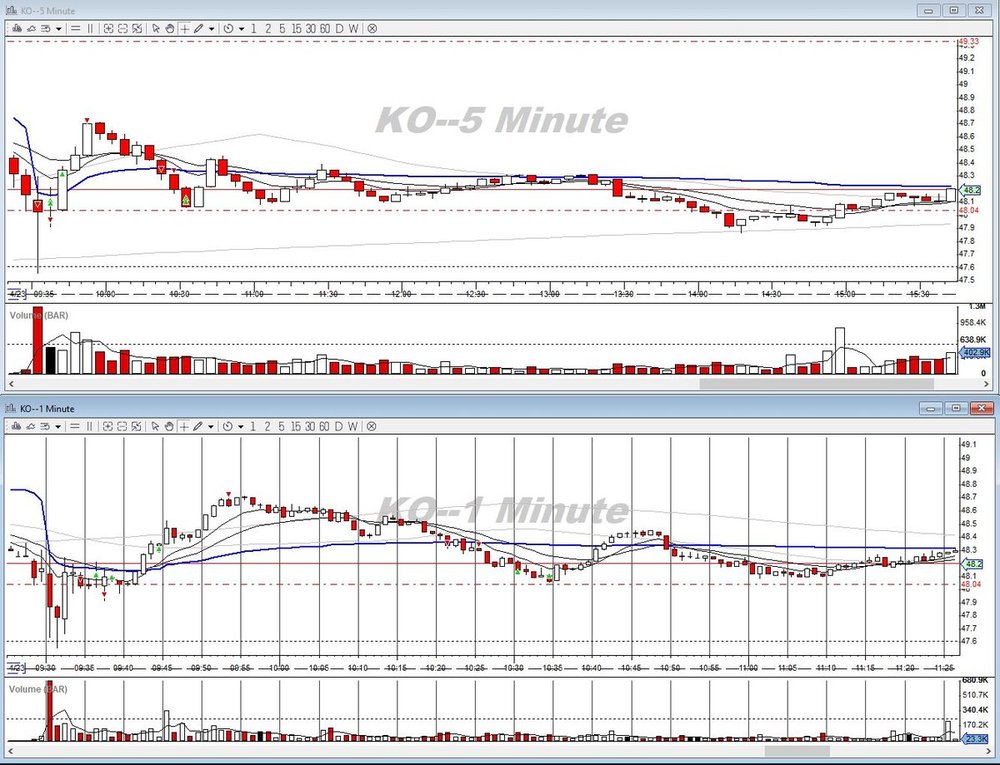Click chart settings icon in 1 Minute toolbar

click(x=45, y=426)
